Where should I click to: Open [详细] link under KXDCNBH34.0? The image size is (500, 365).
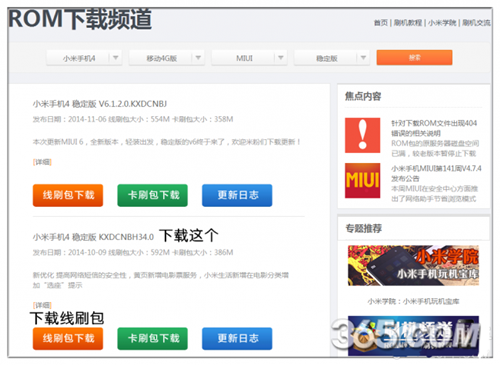[x=42, y=305]
